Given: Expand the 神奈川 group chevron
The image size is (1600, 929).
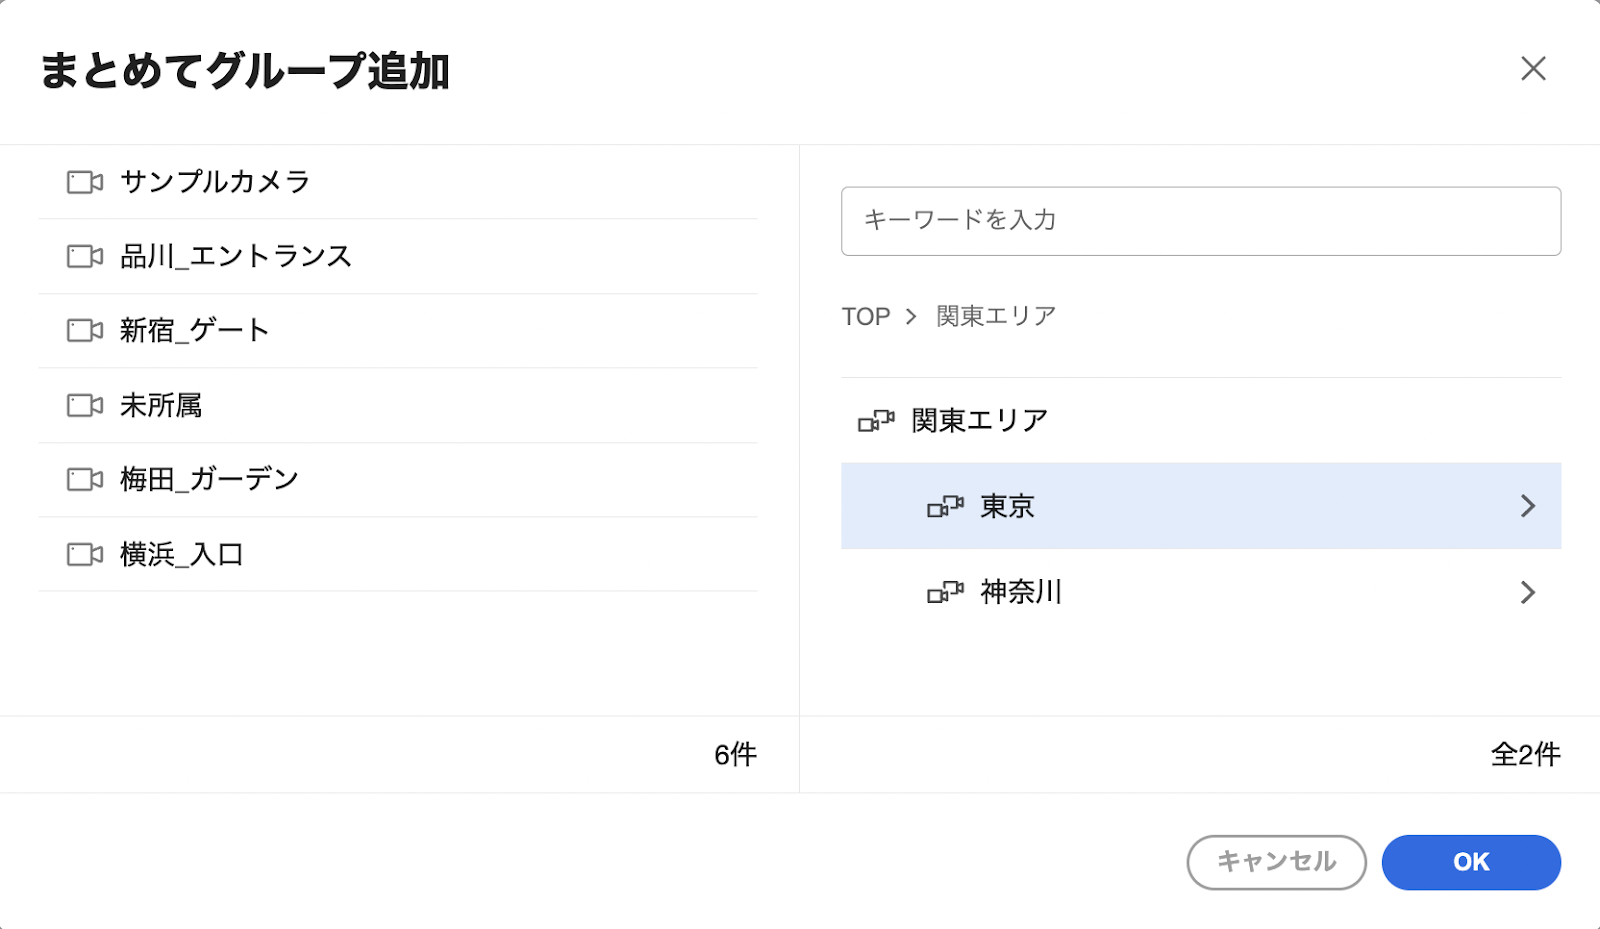Looking at the screenshot, I should (x=1527, y=592).
